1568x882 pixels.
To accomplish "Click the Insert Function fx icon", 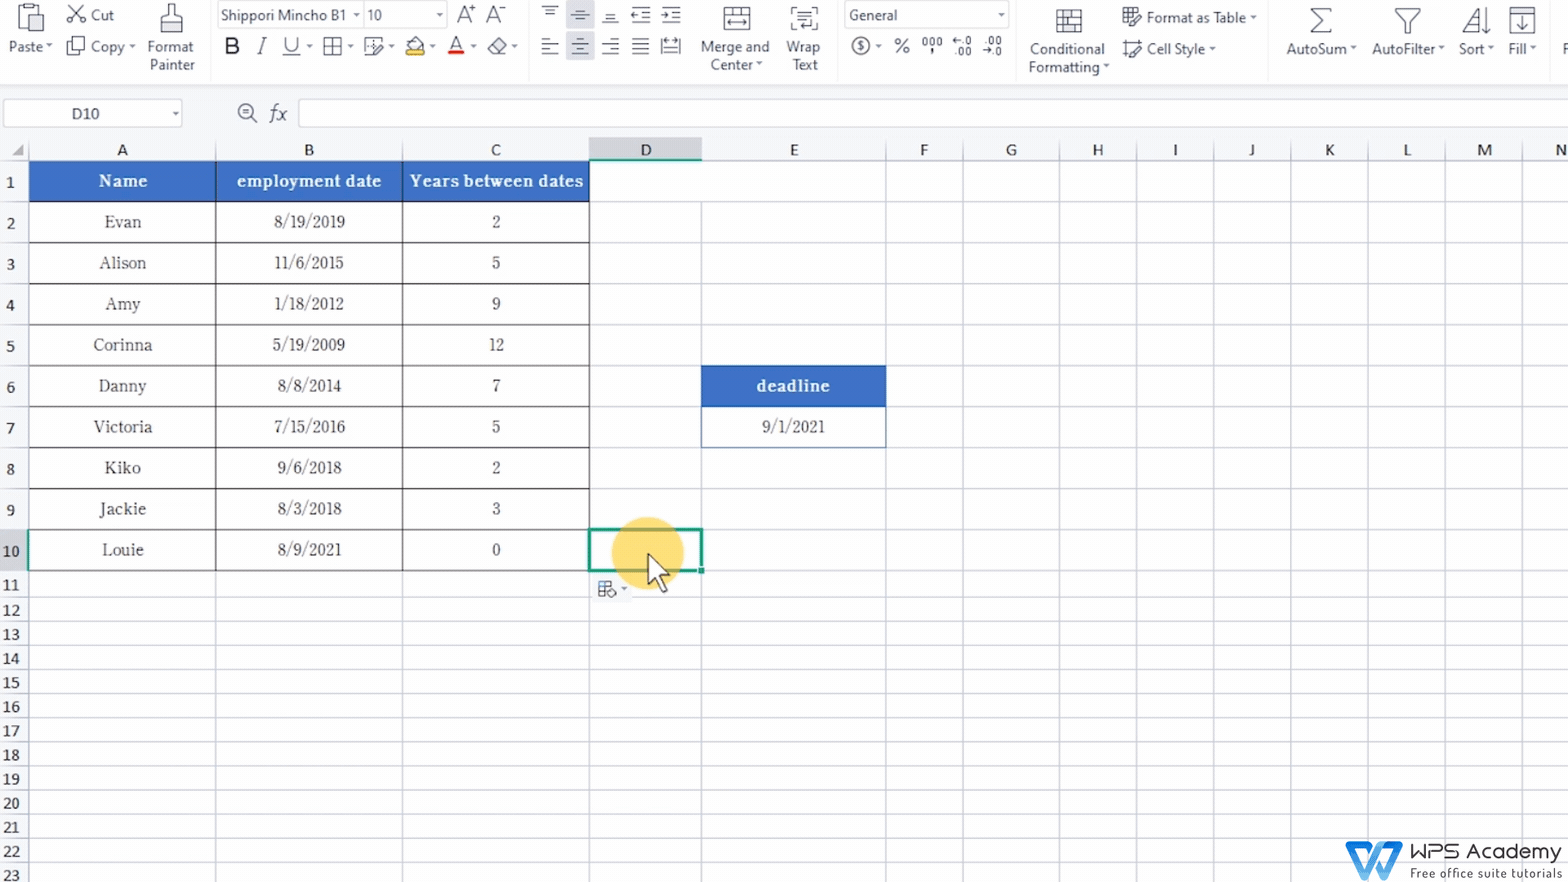I will coord(278,114).
